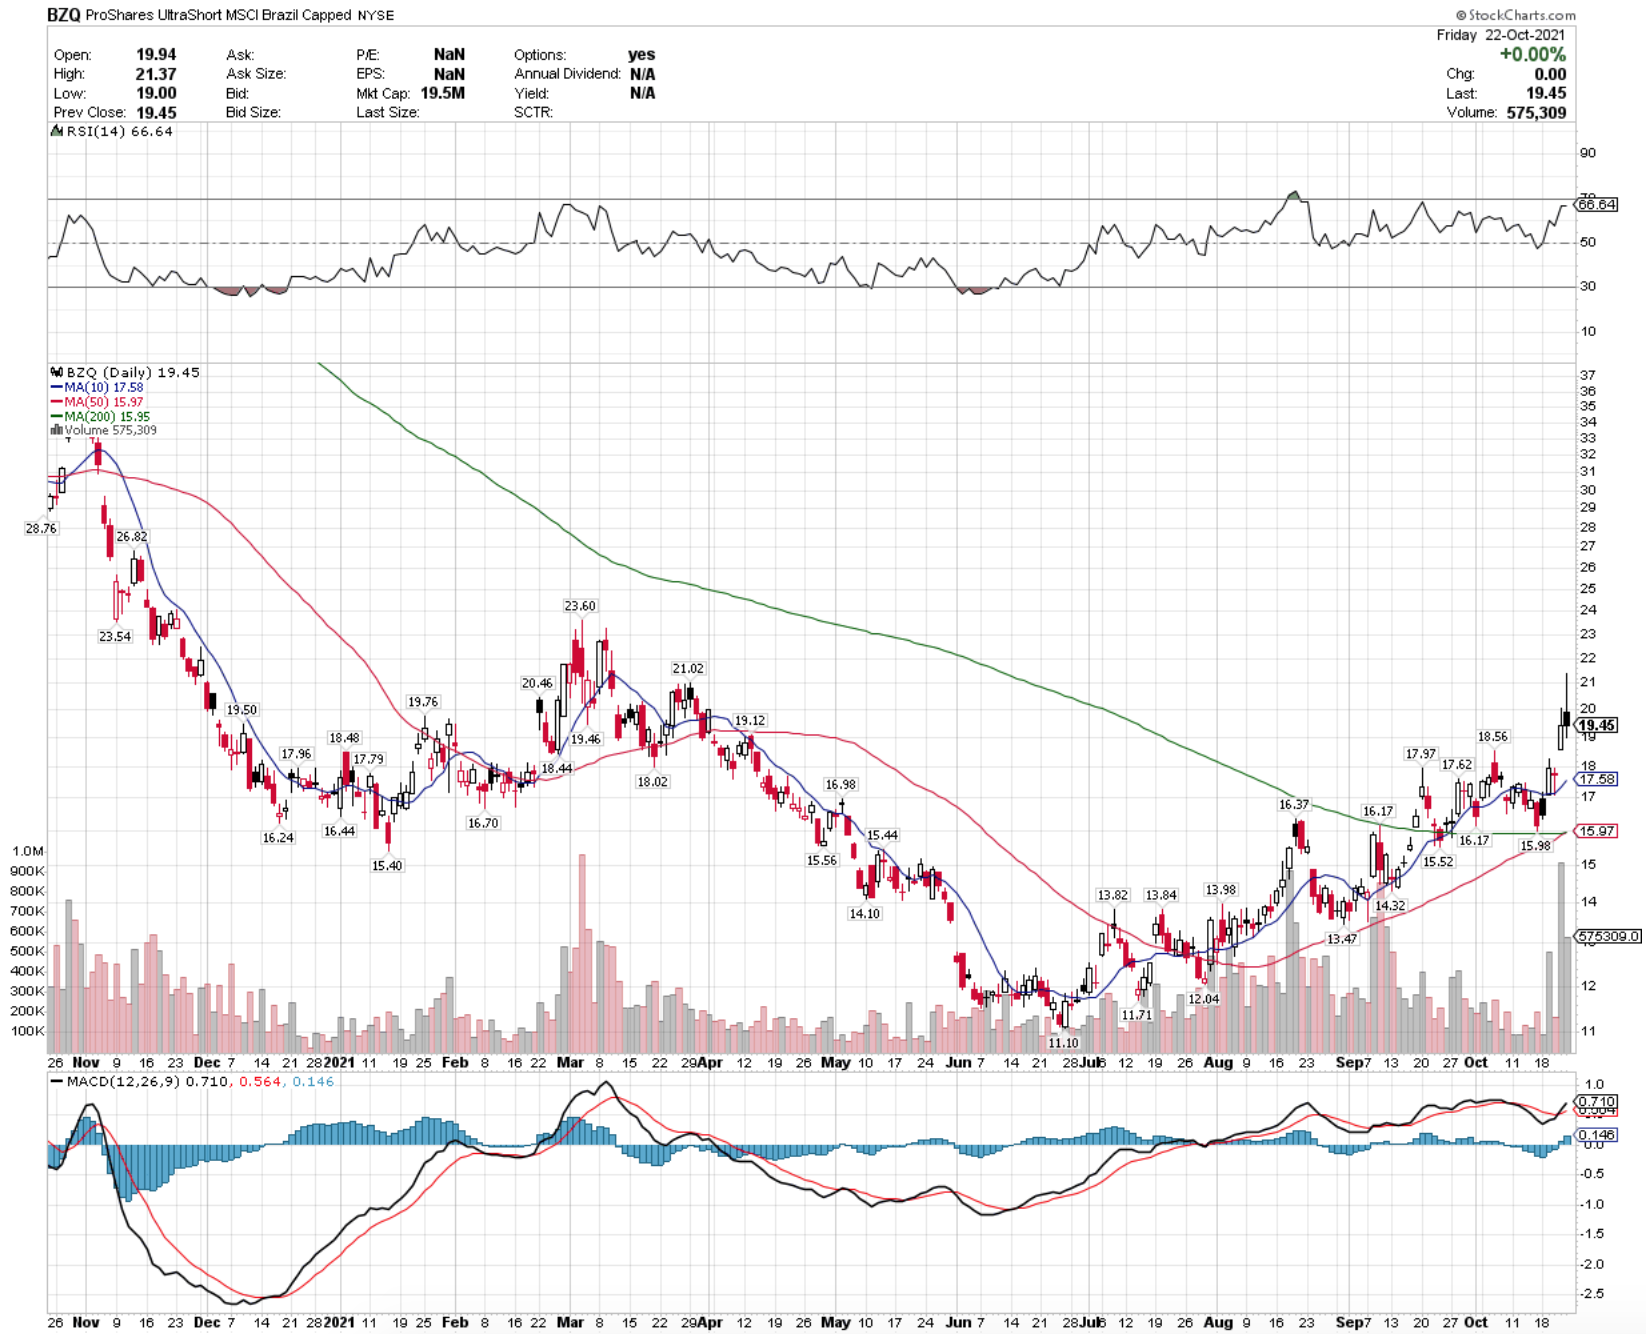Viewport: 1646px width, 1334px height.
Task: Click the header Volume value 575,309
Action: (1536, 113)
